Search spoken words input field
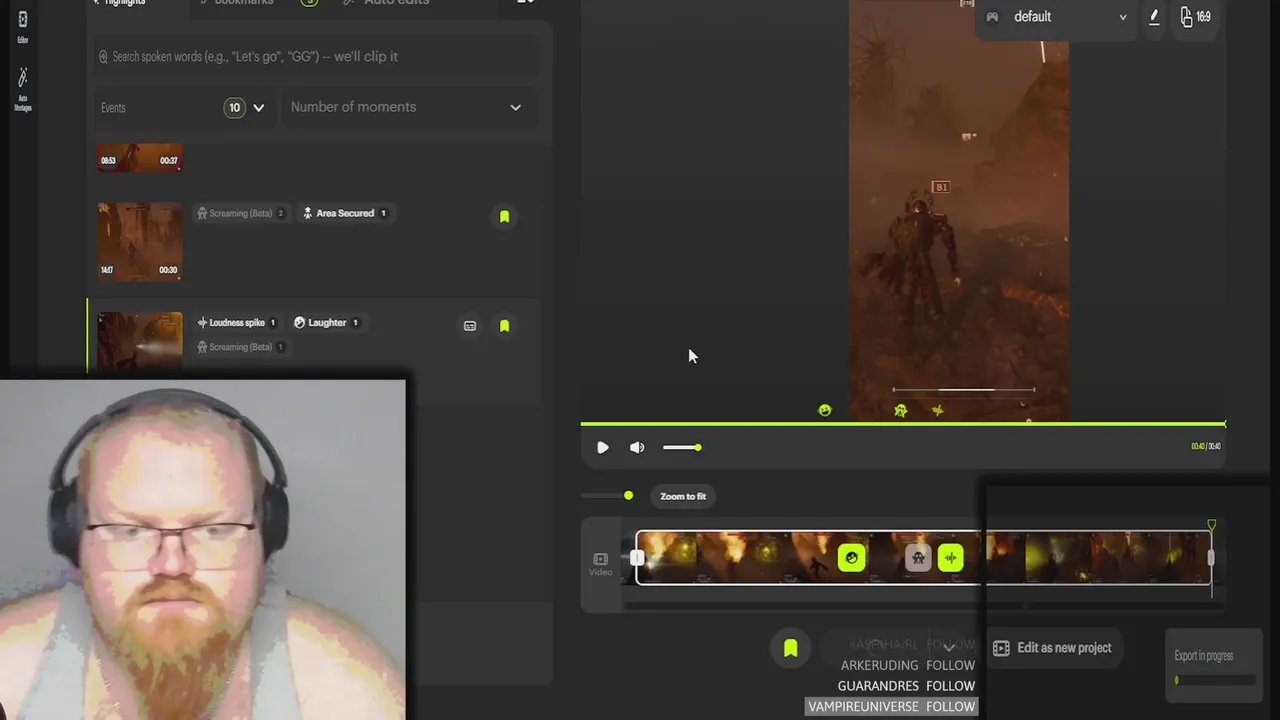This screenshot has width=1280, height=720. [316, 57]
